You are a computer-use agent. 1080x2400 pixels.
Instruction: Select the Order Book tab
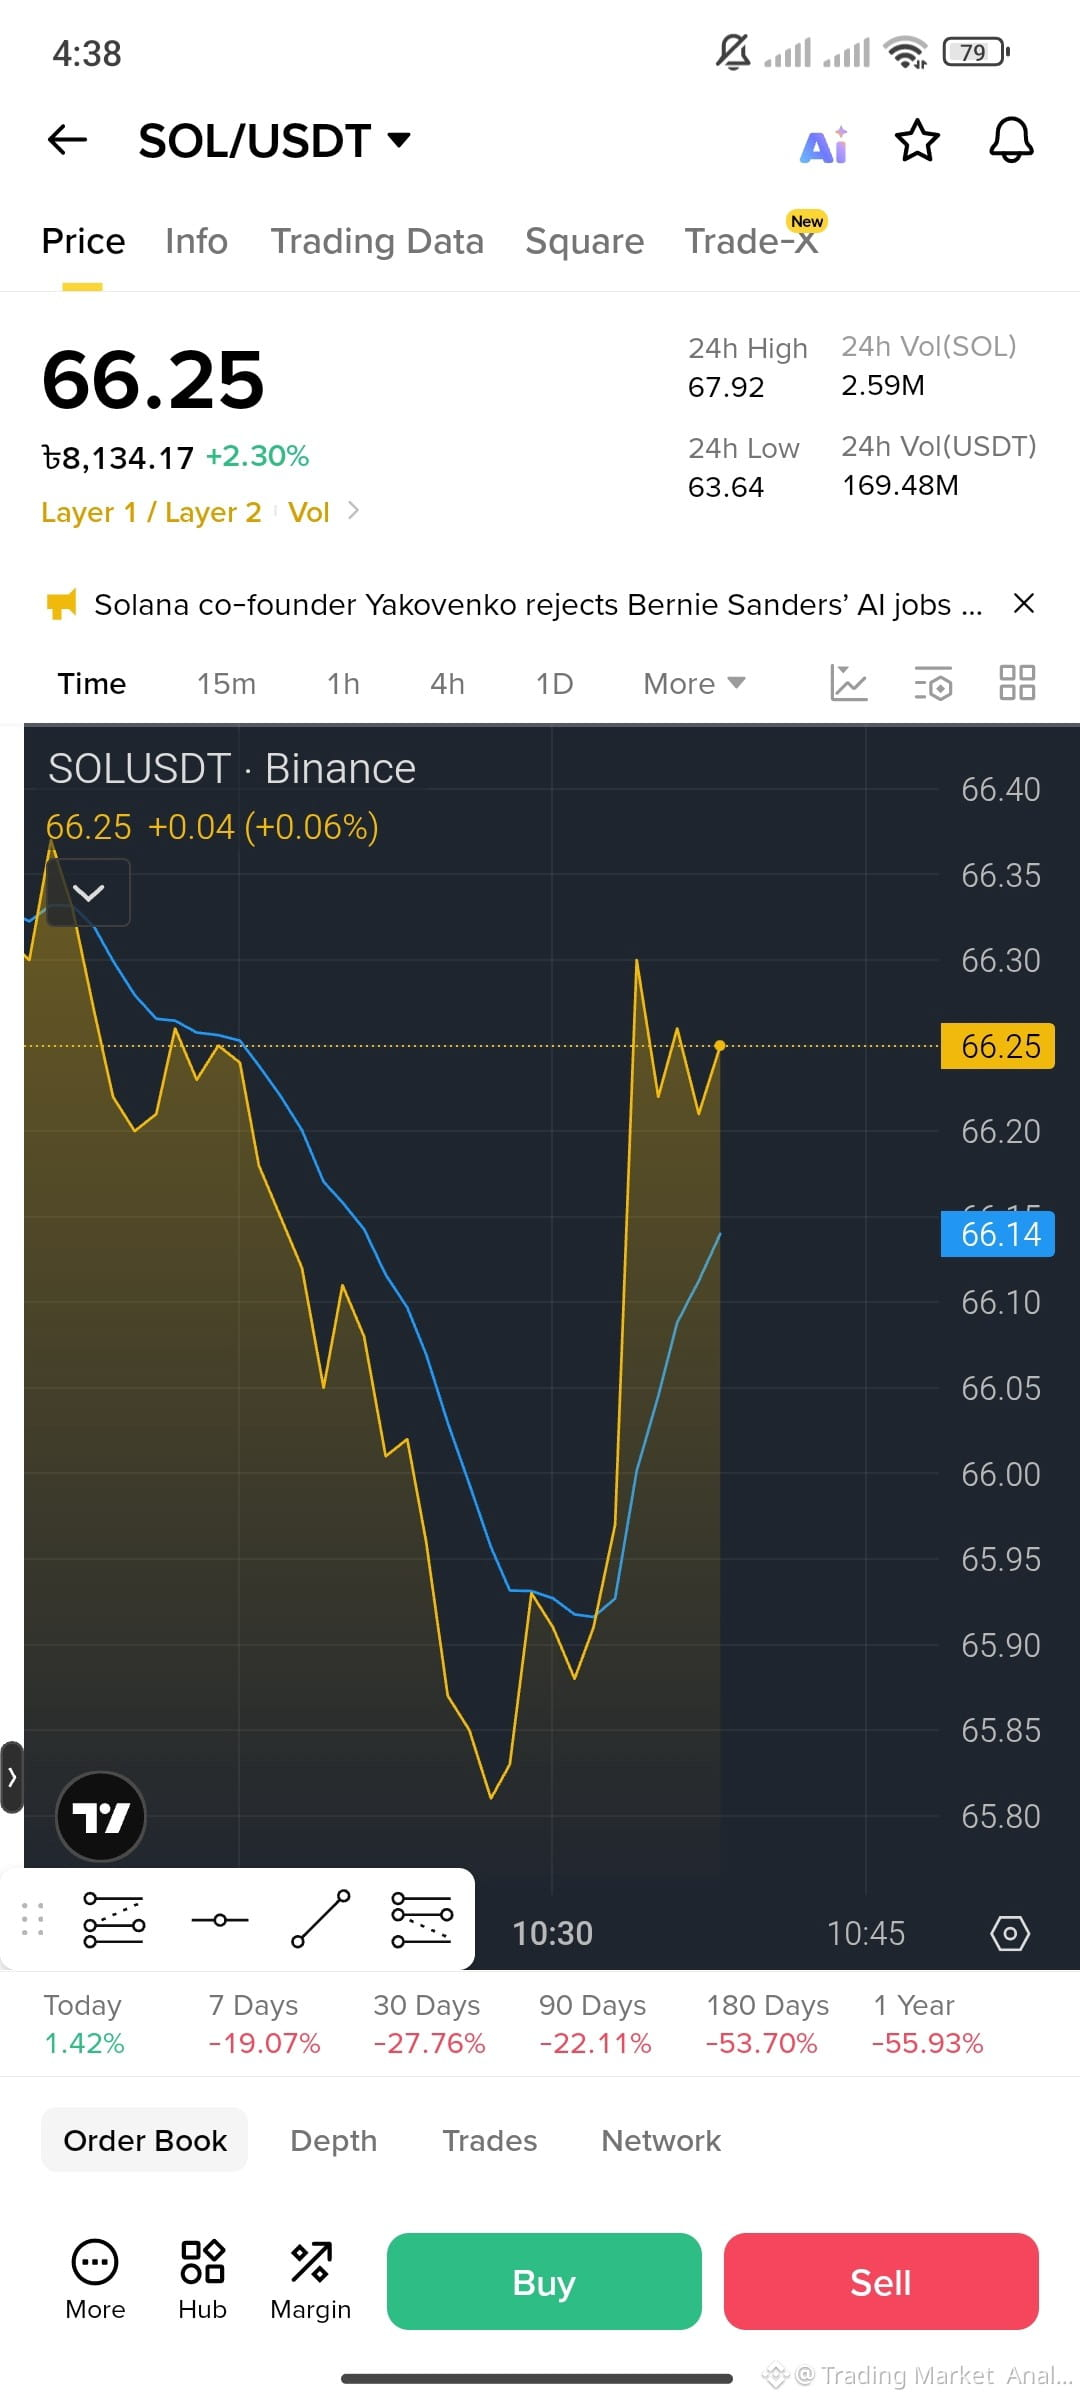pyautogui.click(x=145, y=2140)
